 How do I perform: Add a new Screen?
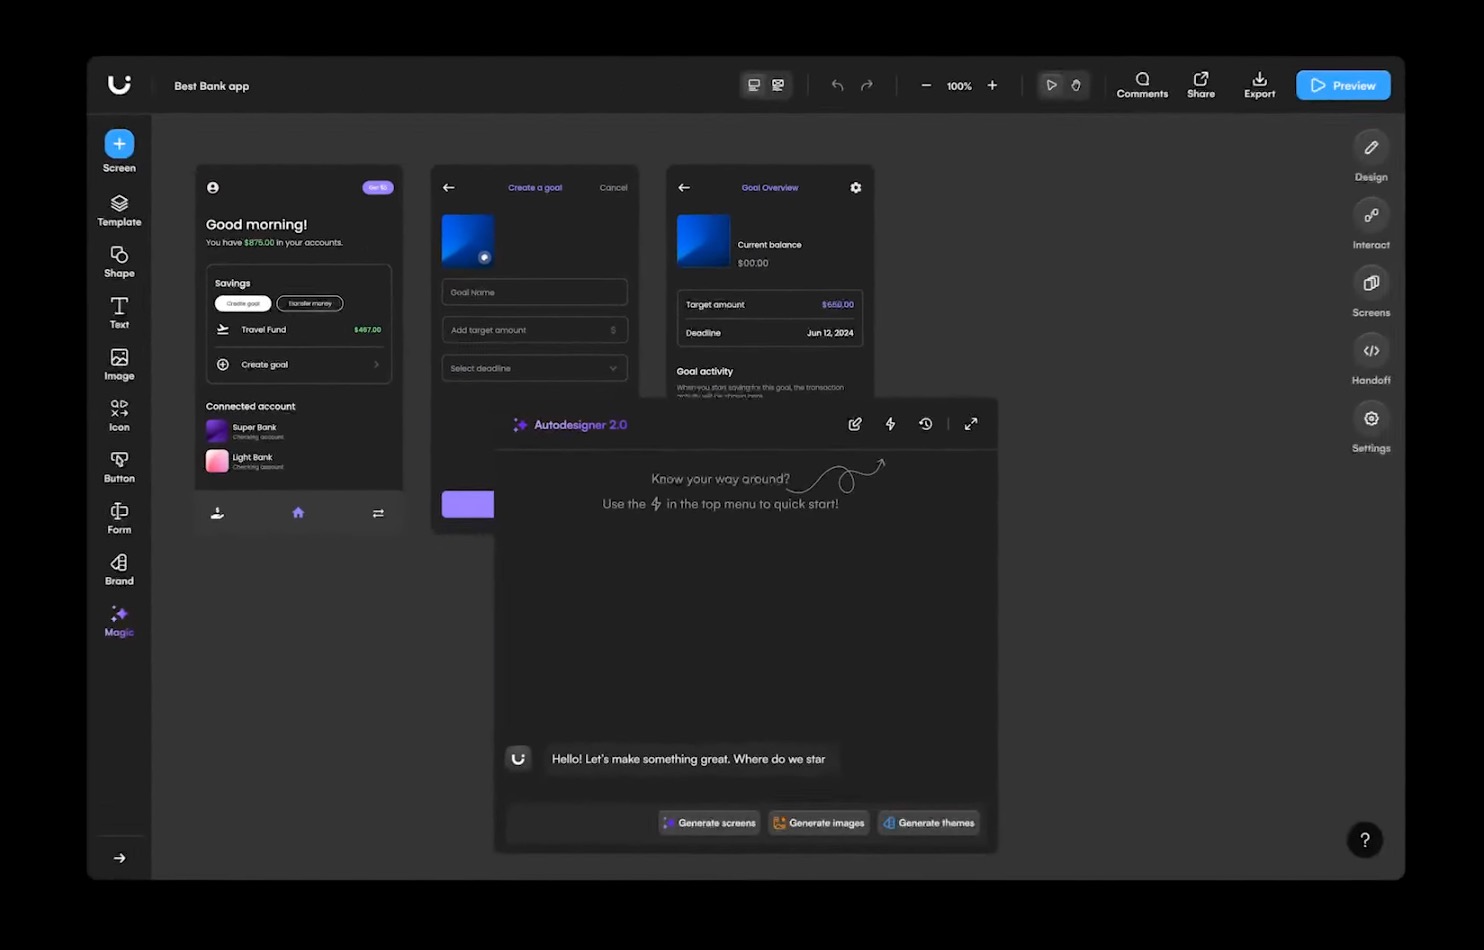click(119, 151)
